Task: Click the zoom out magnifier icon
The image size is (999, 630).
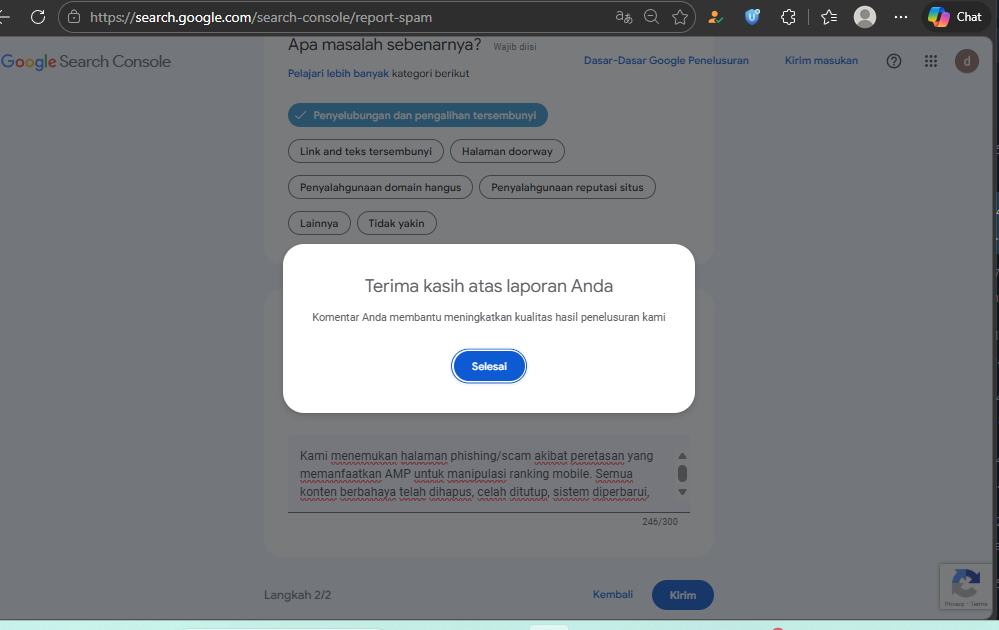Action: click(x=651, y=17)
